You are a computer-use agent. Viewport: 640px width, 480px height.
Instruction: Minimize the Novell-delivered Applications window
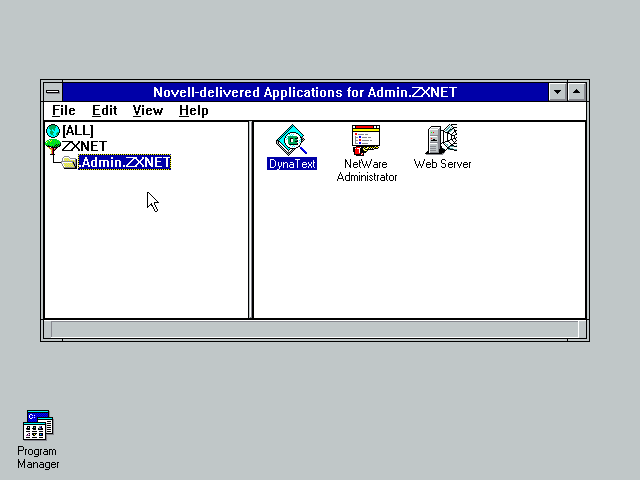click(x=559, y=92)
